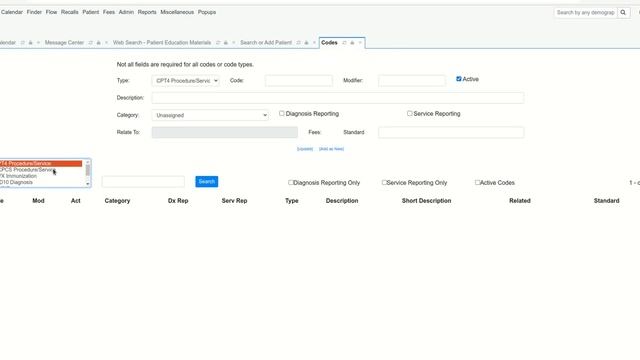Close the Search or Add Patient tab
Image resolution: width=640 pixels, height=360 pixels.
[x=314, y=43]
